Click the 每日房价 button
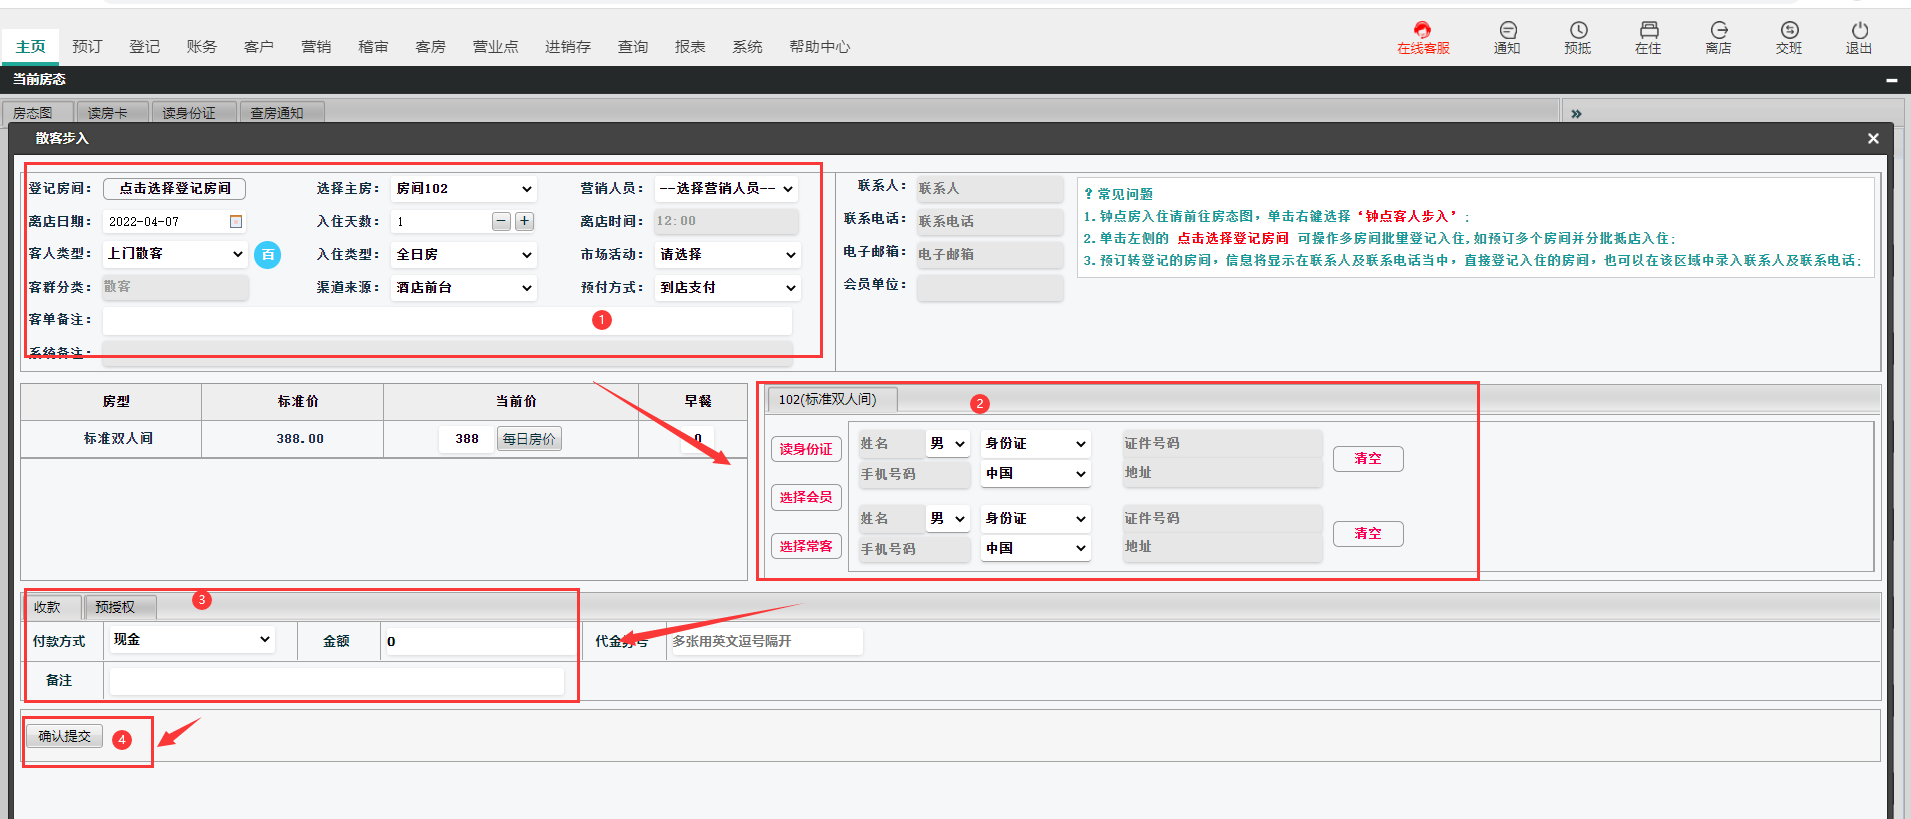Screen dimensions: 1911x819 [x=529, y=438]
